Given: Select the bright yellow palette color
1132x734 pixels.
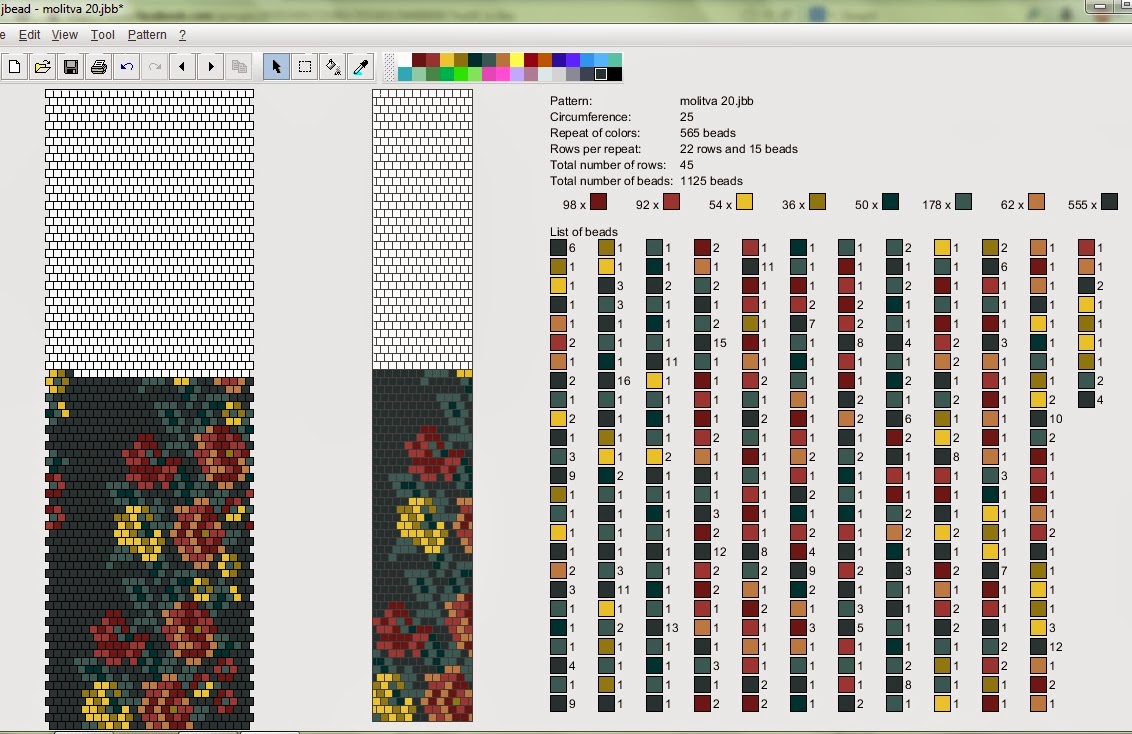Looking at the screenshot, I should point(517,60).
